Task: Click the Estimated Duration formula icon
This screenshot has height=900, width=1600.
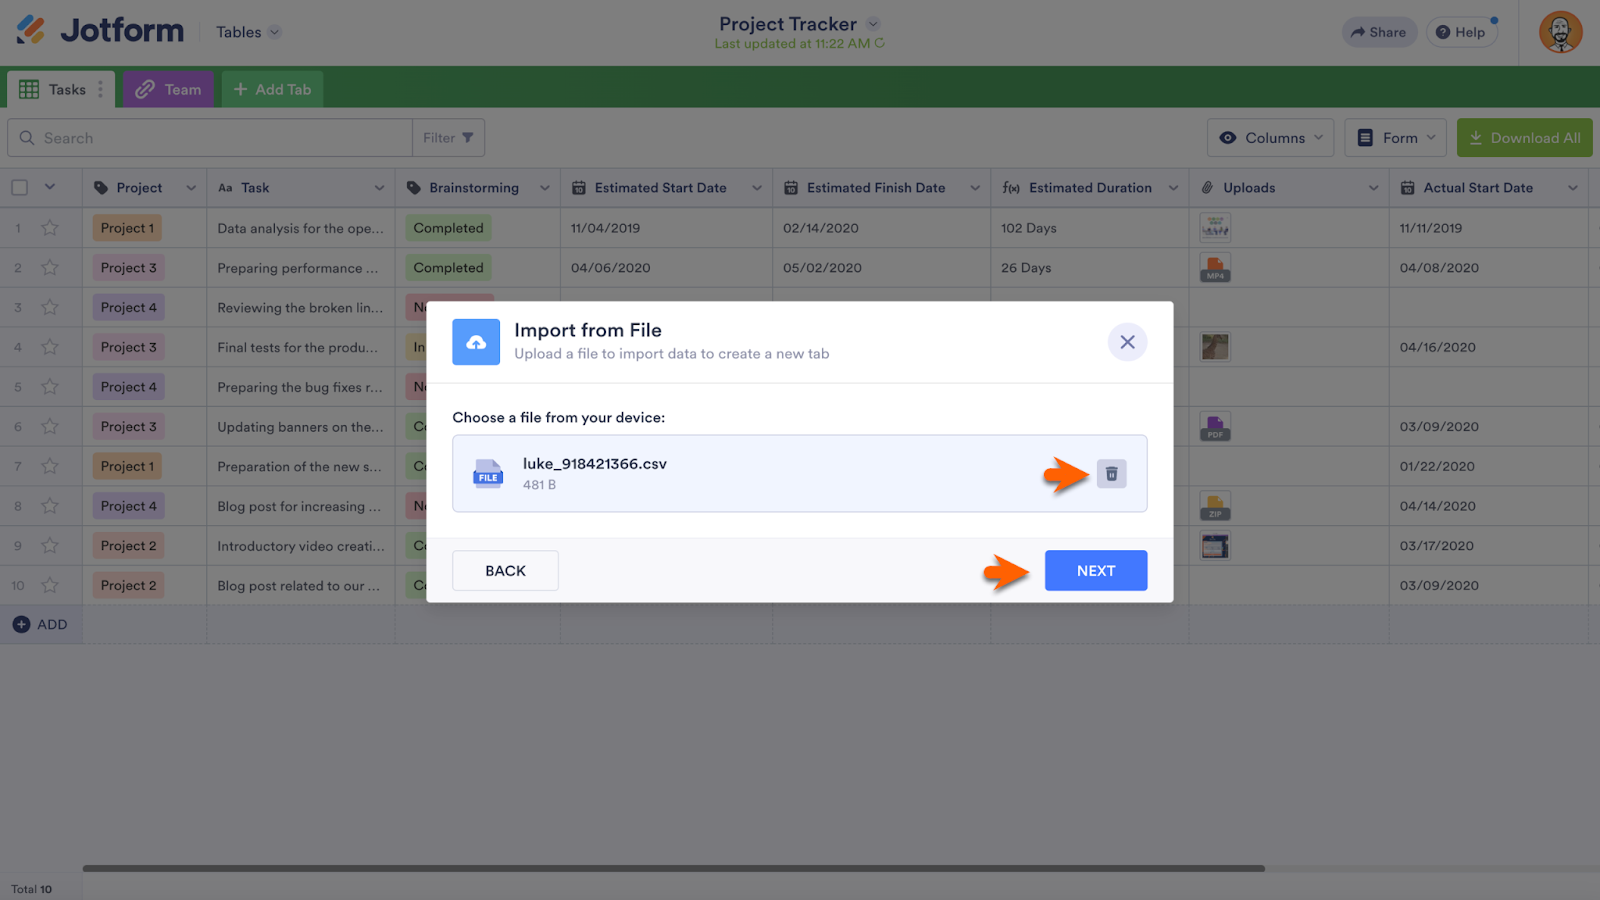Action: 1011,188
